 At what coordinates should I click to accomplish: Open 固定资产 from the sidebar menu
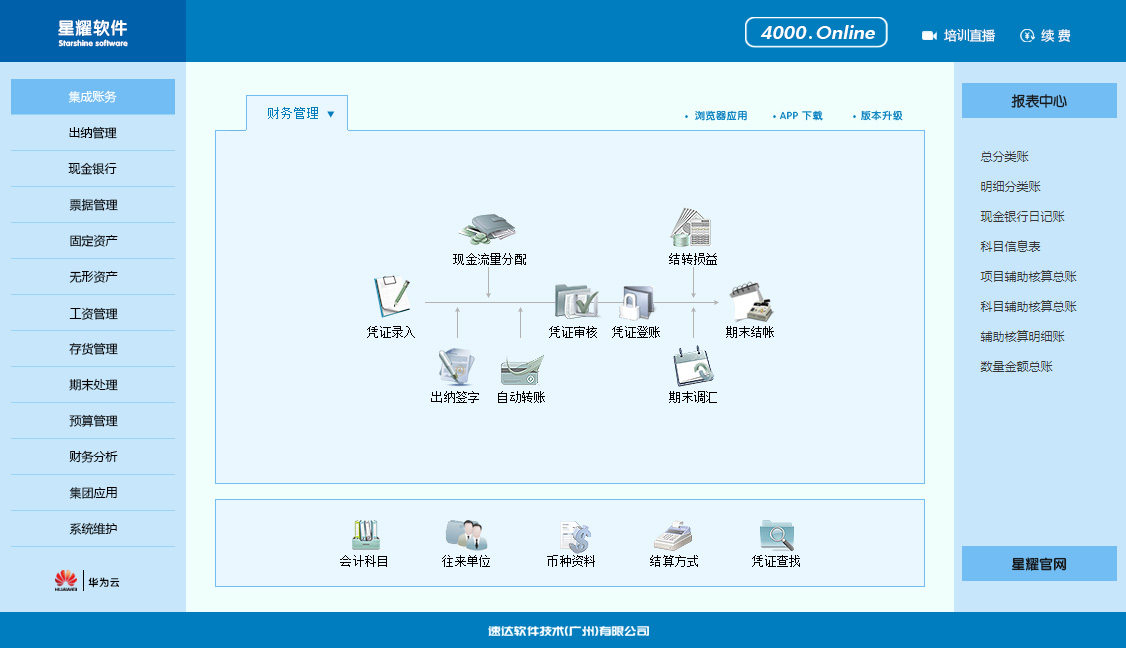tap(93, 241)
